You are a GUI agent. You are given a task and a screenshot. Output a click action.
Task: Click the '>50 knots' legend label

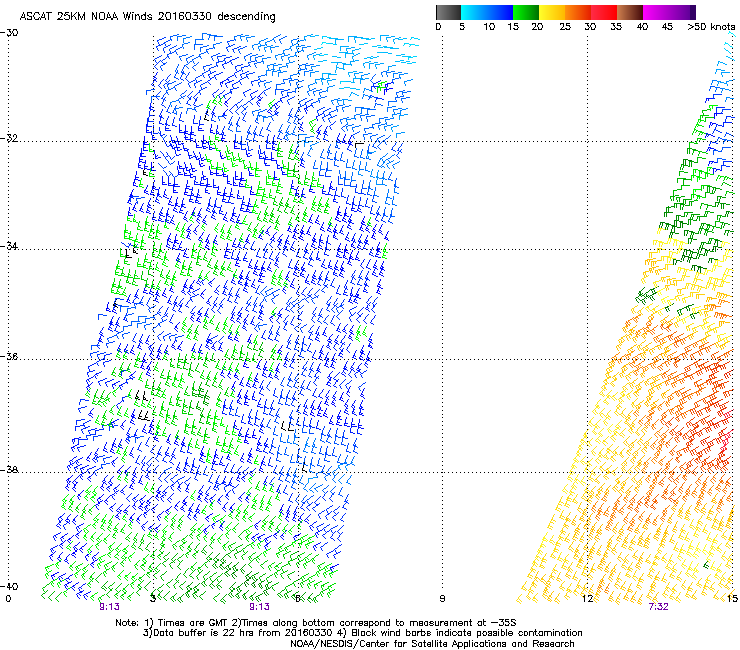pos(711,26)
